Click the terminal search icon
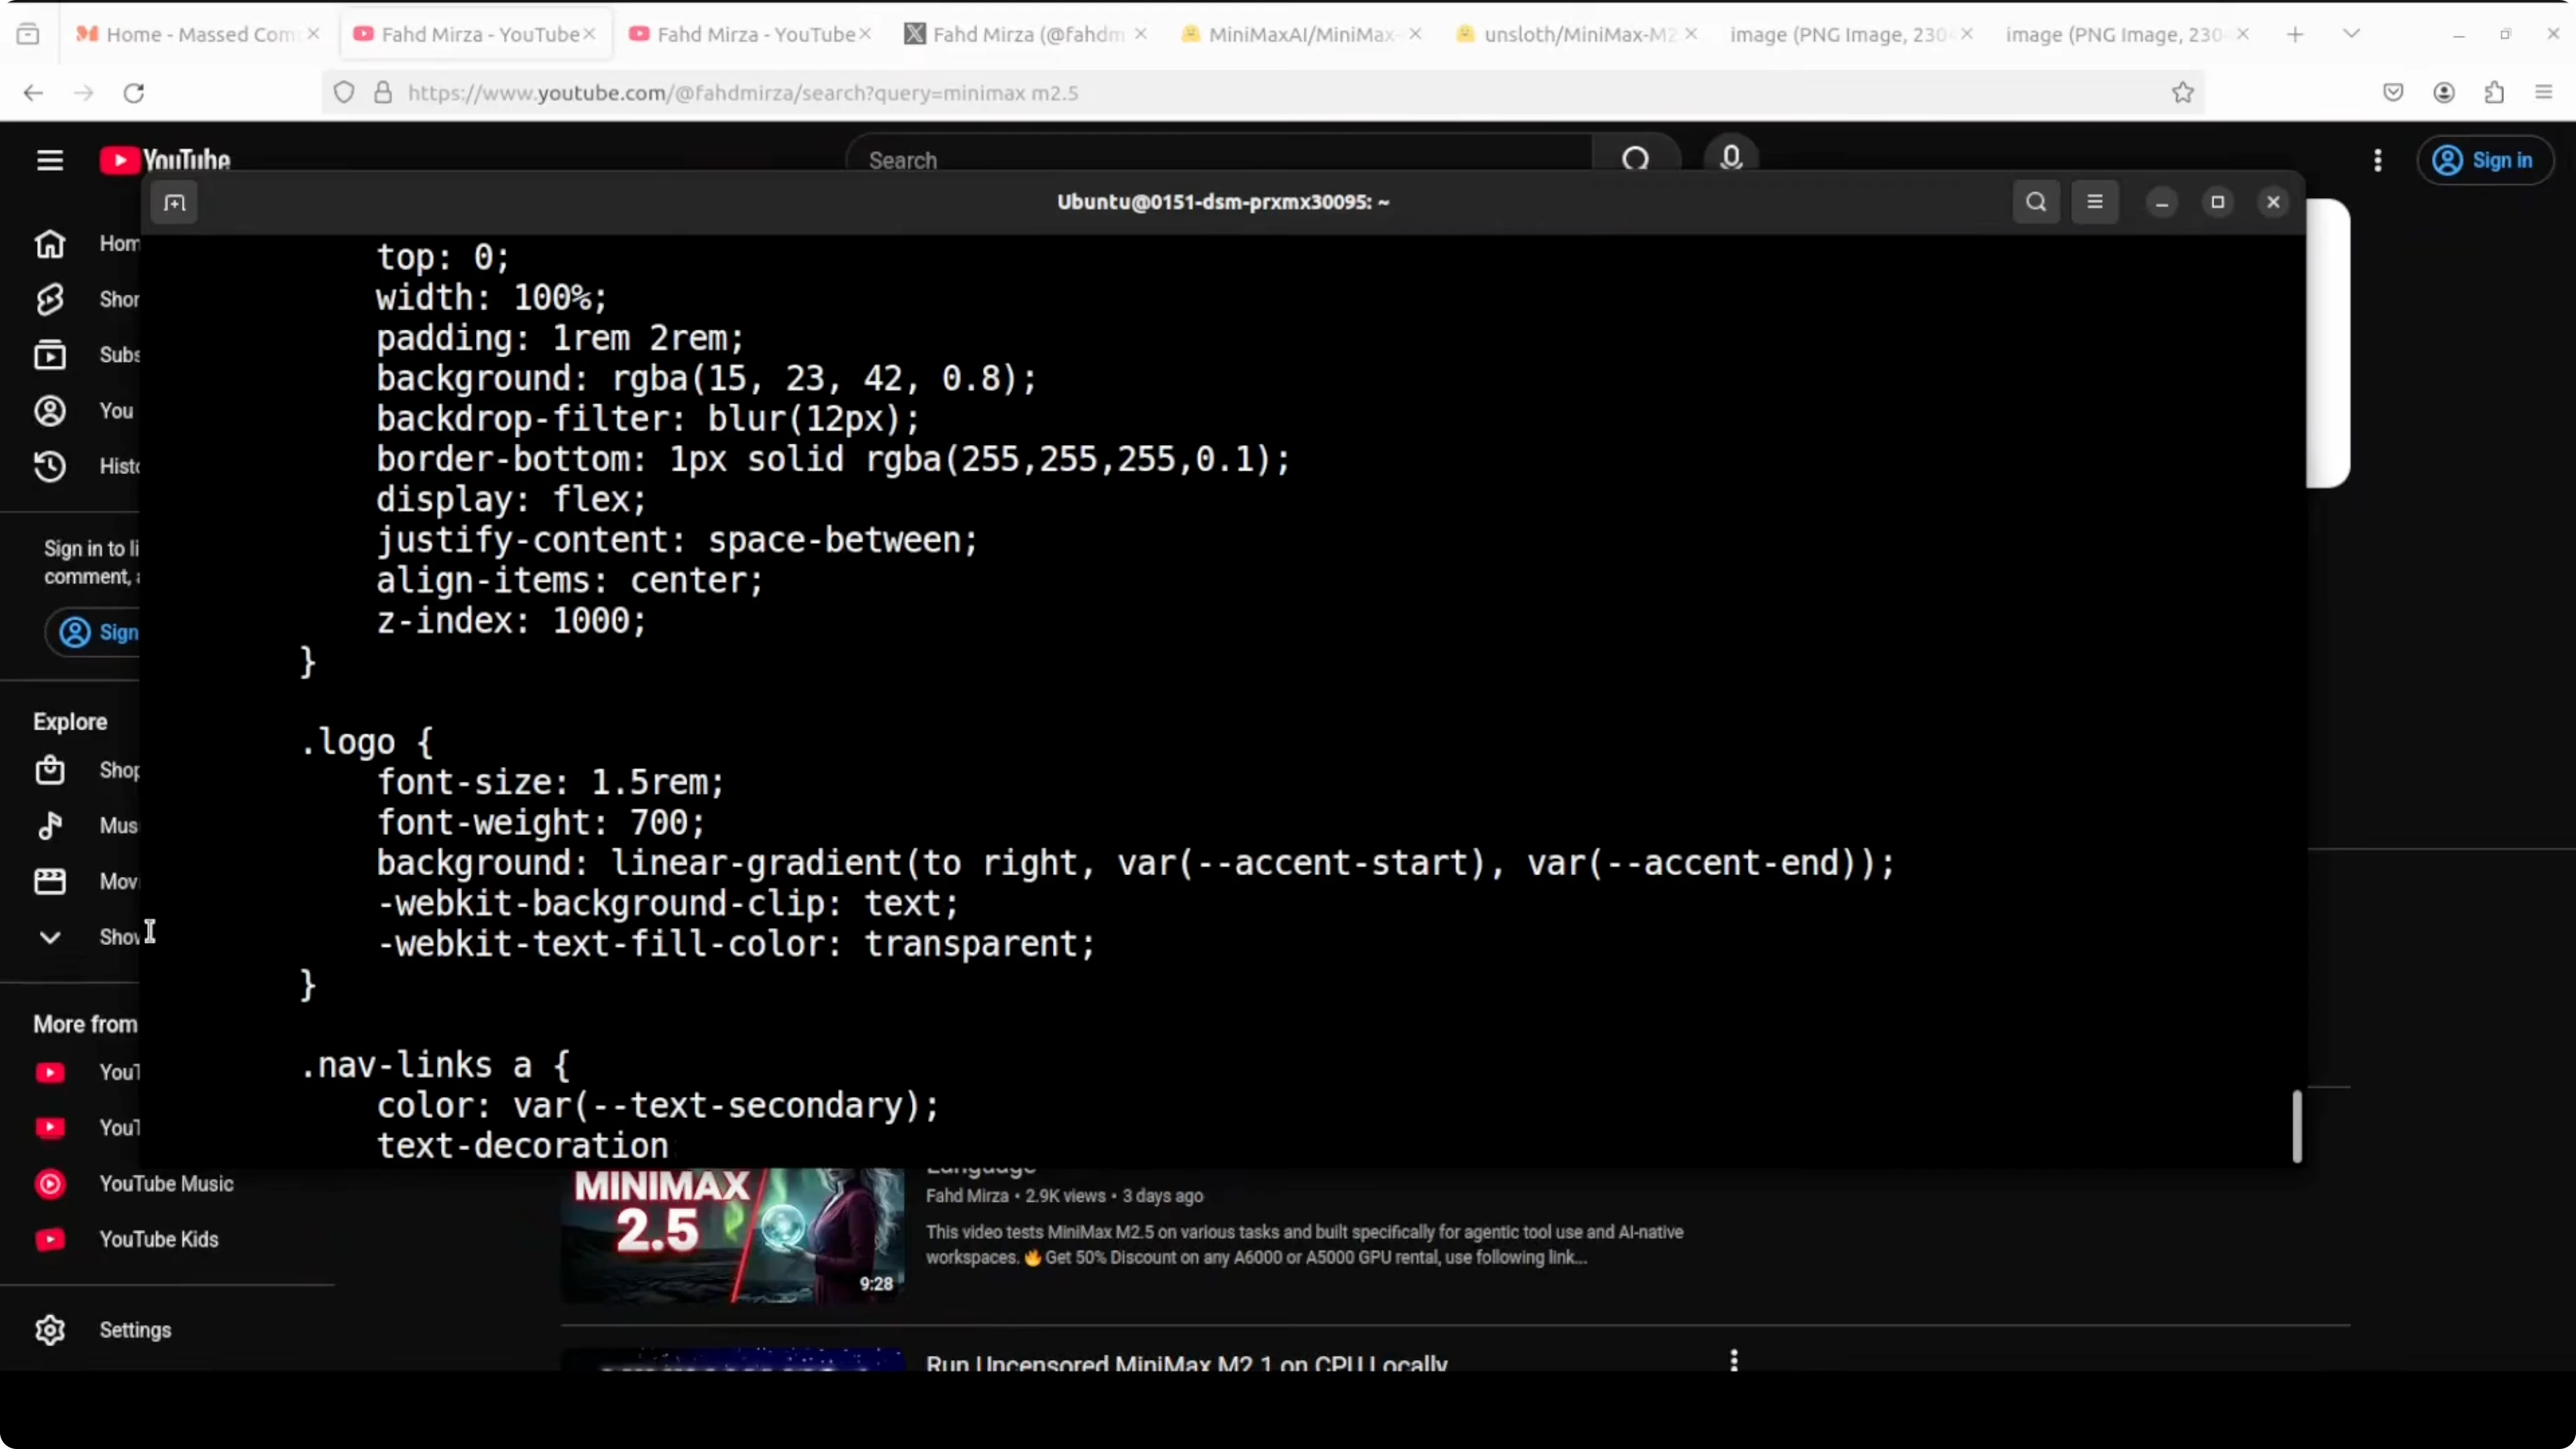This screenshot has height=1449, width=2576. coord(2035,201)
